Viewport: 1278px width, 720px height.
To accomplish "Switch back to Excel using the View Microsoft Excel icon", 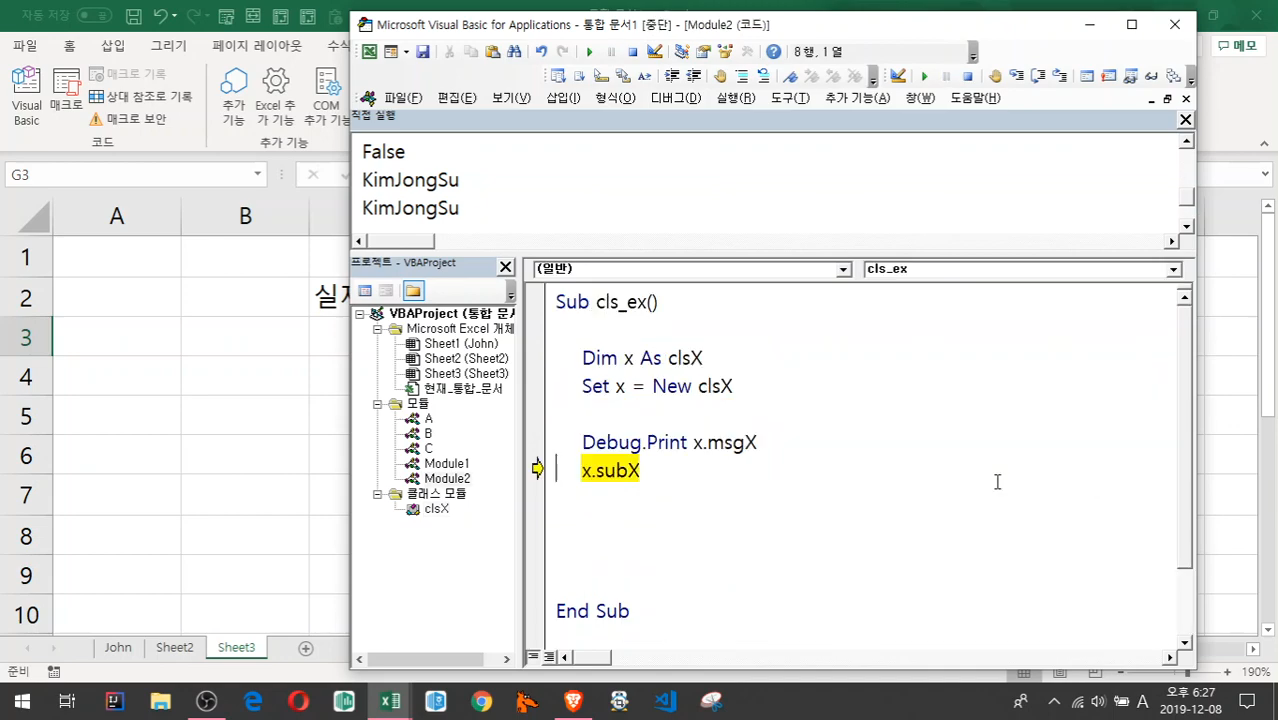I will tap(369, 52).
